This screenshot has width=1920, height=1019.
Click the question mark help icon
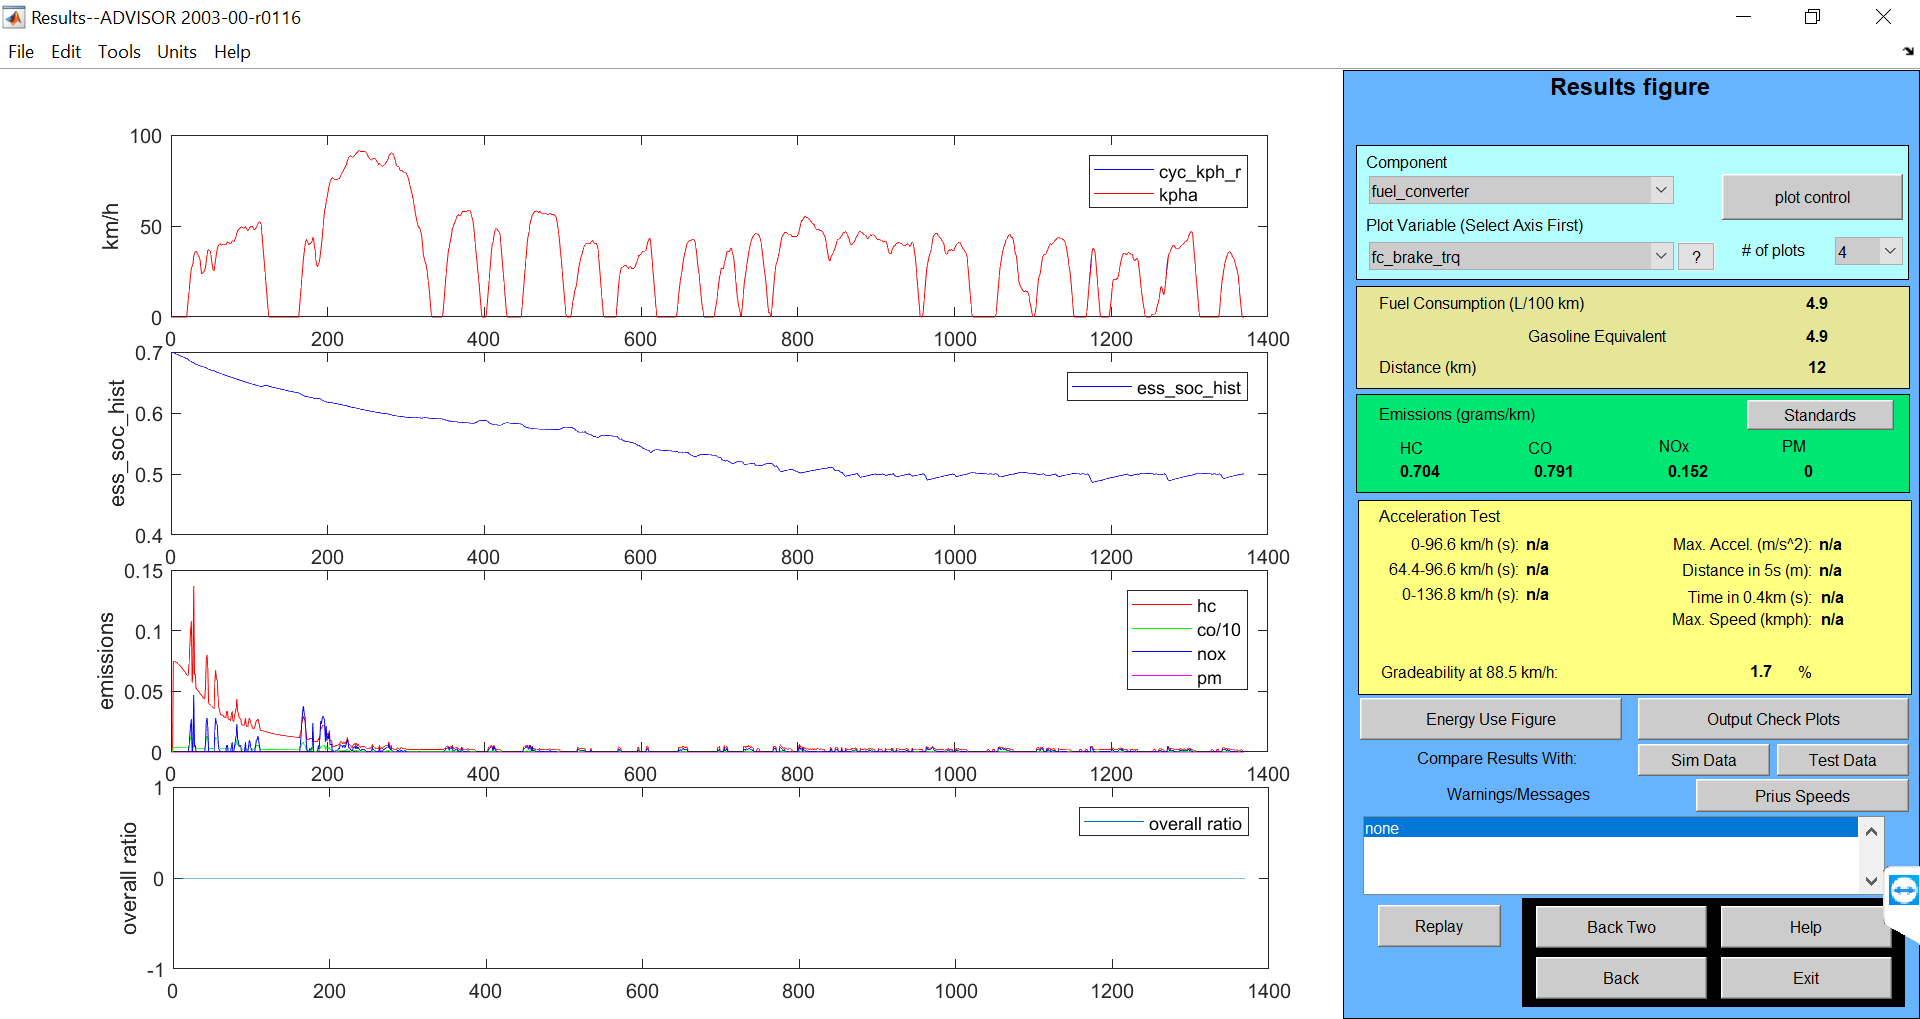pyautogui.click(x=1695, y=256)
